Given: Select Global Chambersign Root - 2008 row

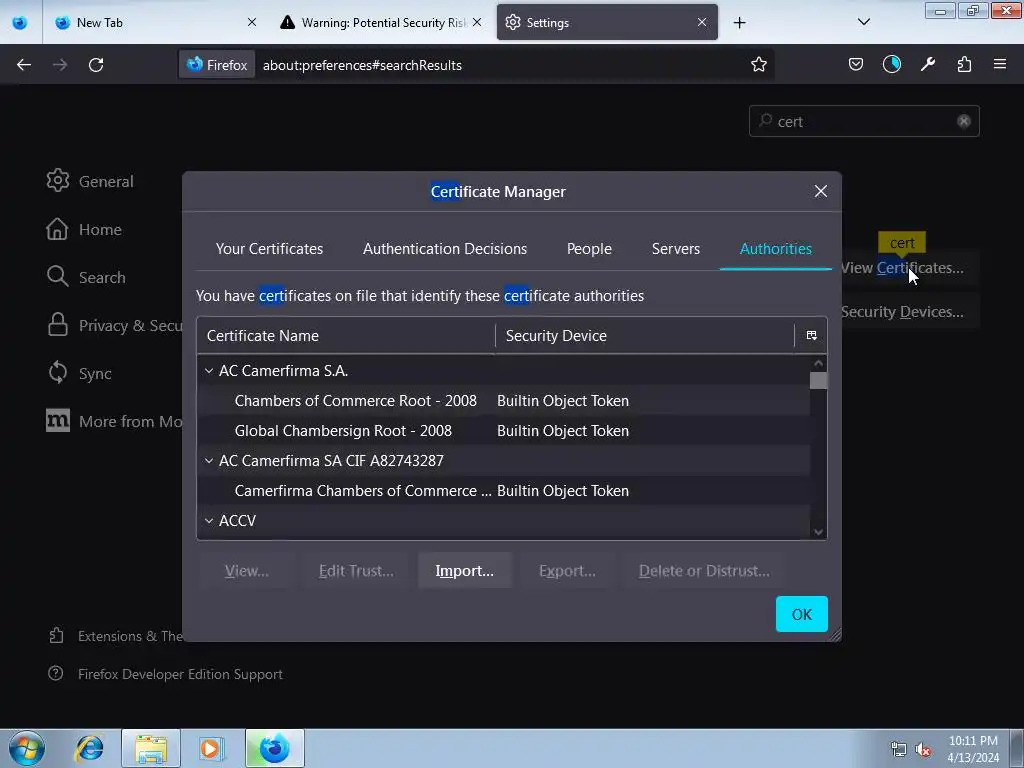Looking at the screenshot, I should 504,431.
